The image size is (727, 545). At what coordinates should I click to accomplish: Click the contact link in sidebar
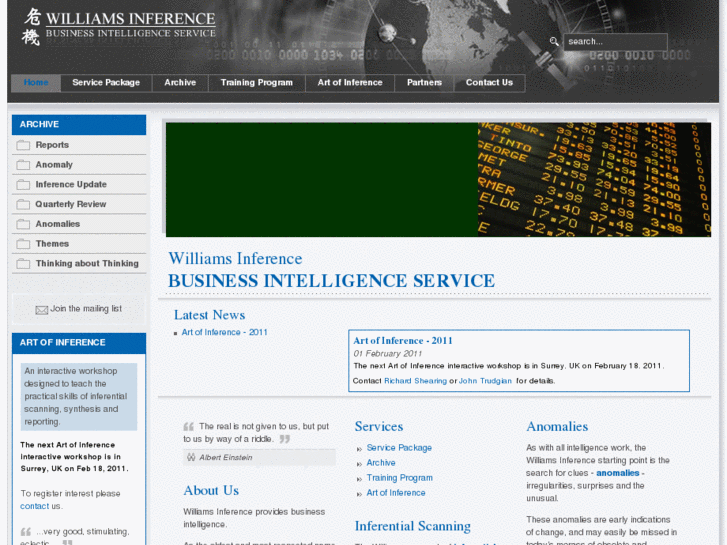click(x=34, y=506)
